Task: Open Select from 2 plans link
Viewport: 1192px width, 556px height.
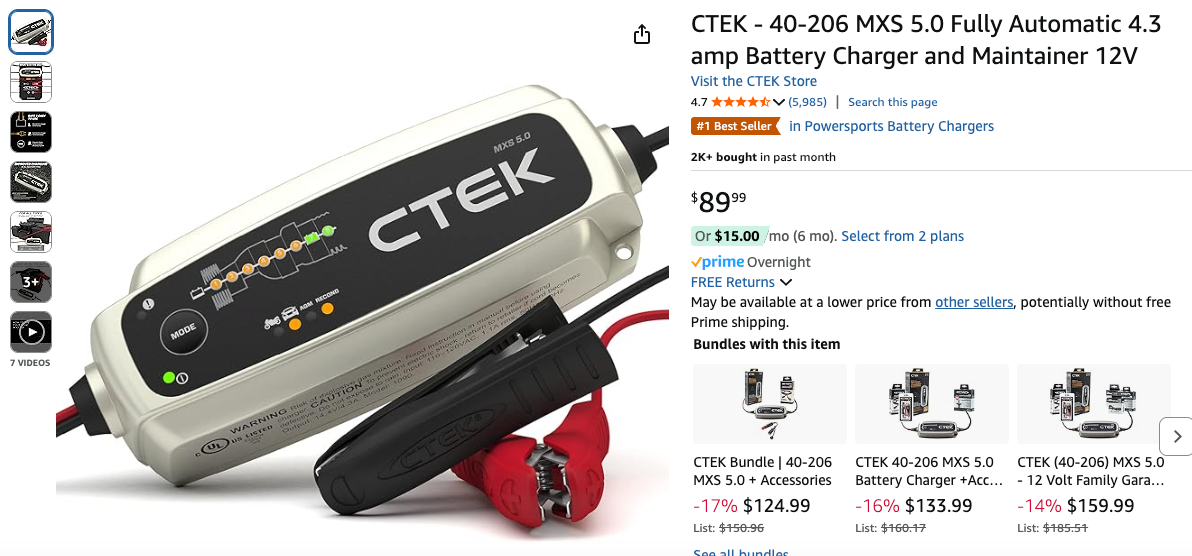Action: pos(902,237)
